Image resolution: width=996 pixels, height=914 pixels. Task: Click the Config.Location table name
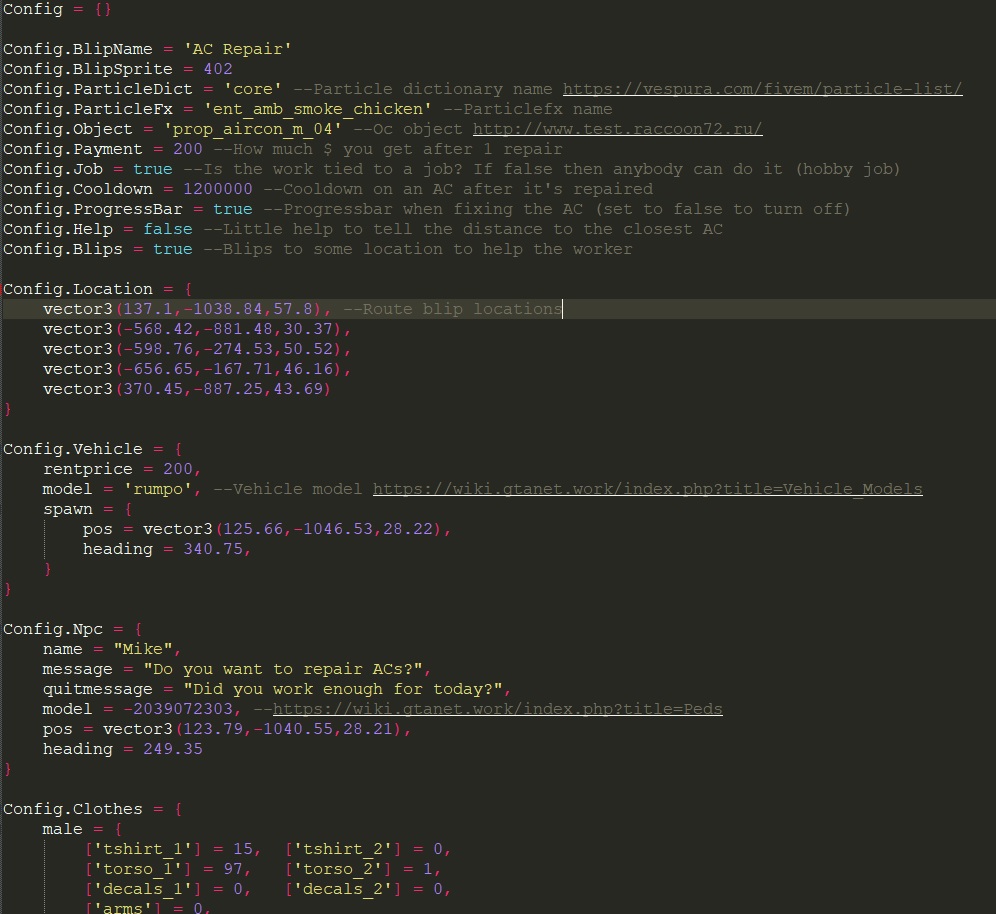tap(78, 289)
